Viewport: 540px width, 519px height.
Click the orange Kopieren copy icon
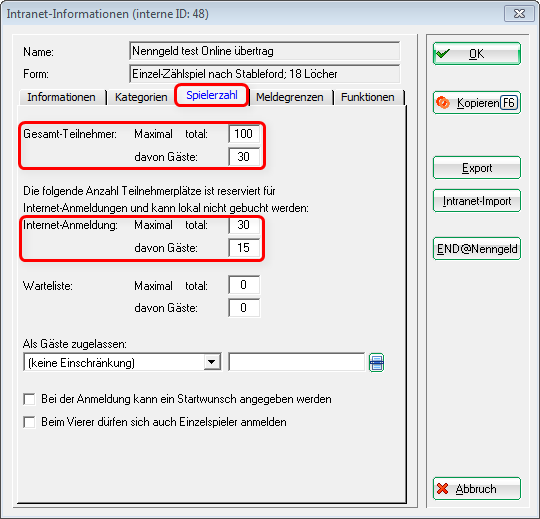coord(443,103)
